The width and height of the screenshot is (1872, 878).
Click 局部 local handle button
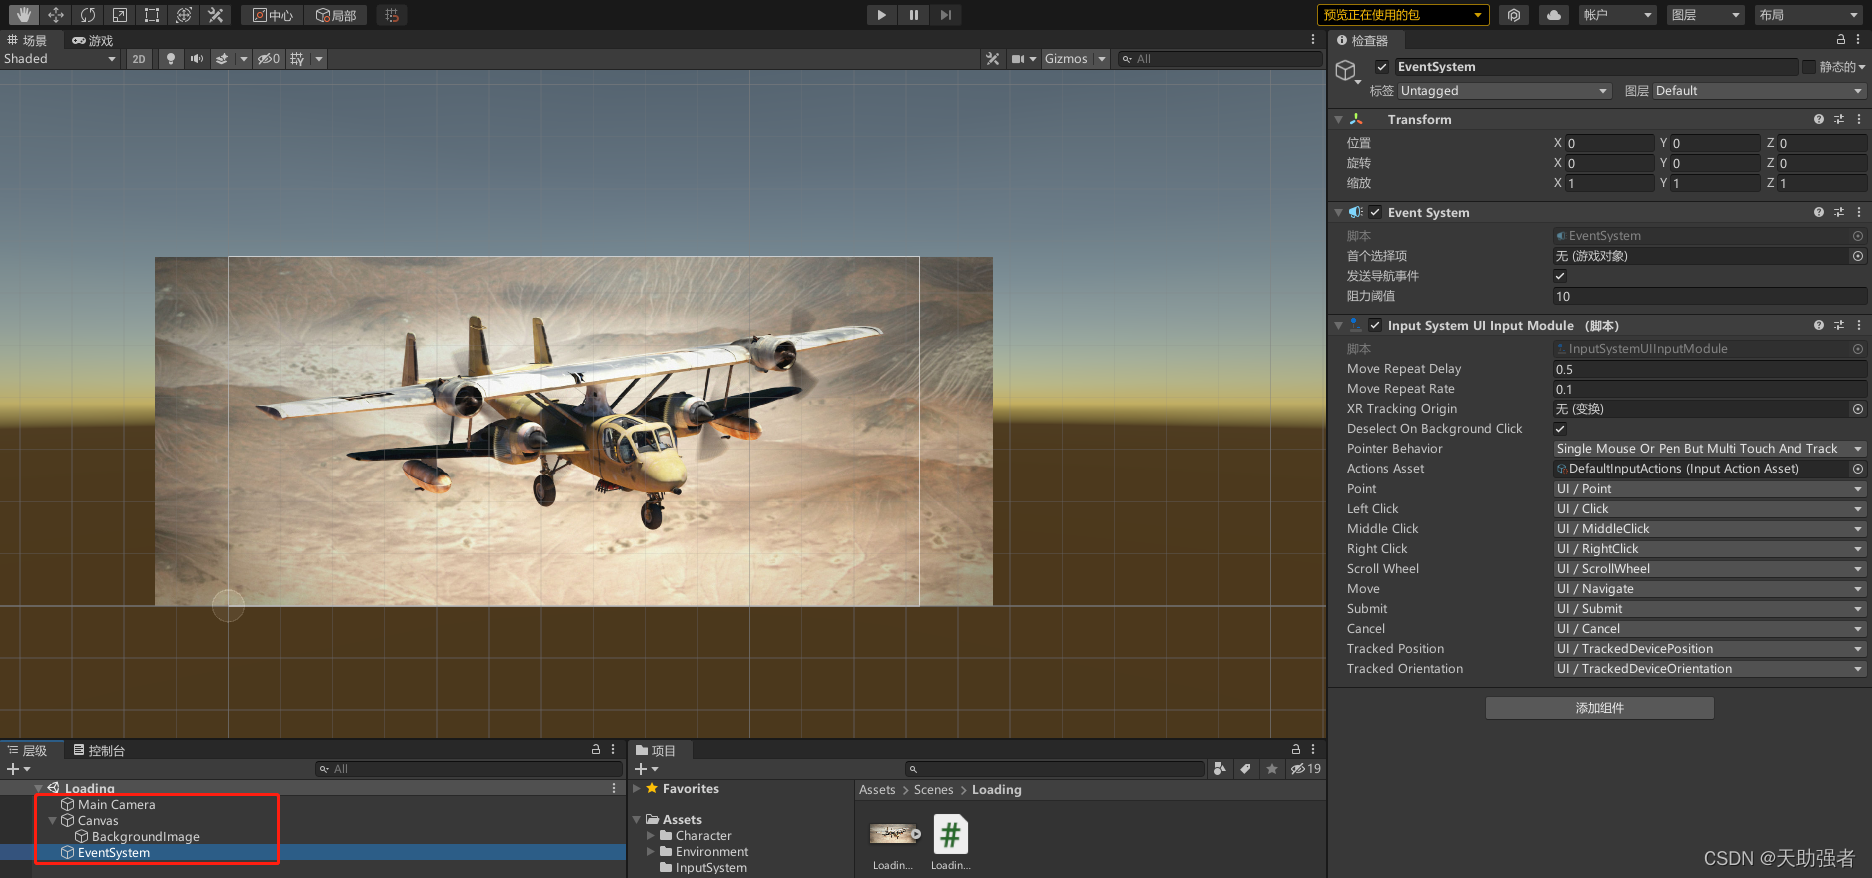click(336, 15)
